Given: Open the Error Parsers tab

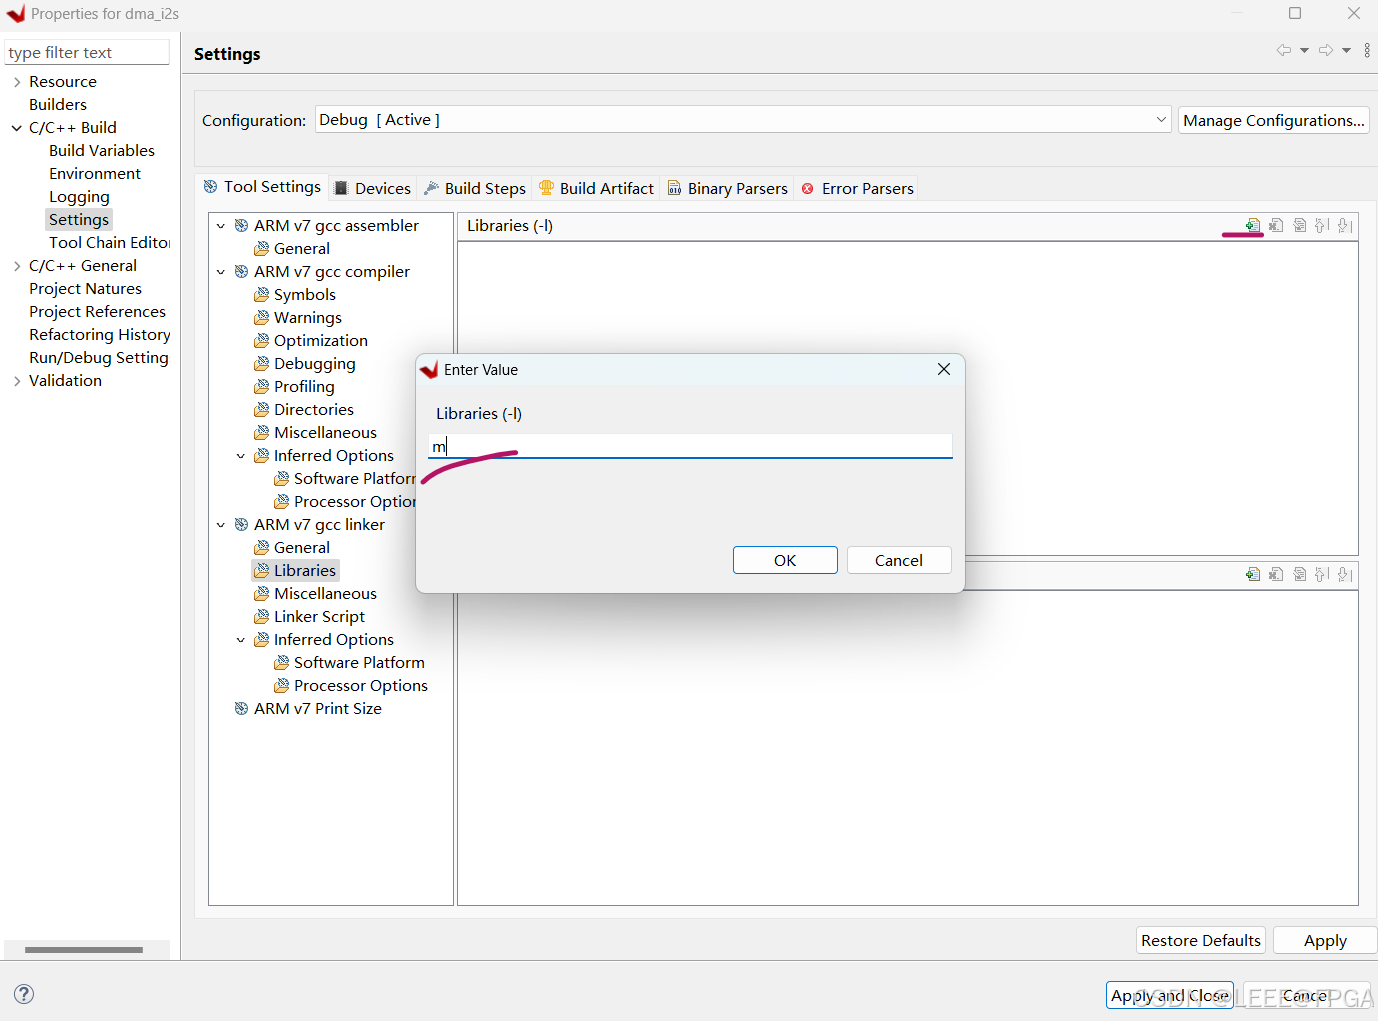Looking at the screenshot, I should [857, 188].
